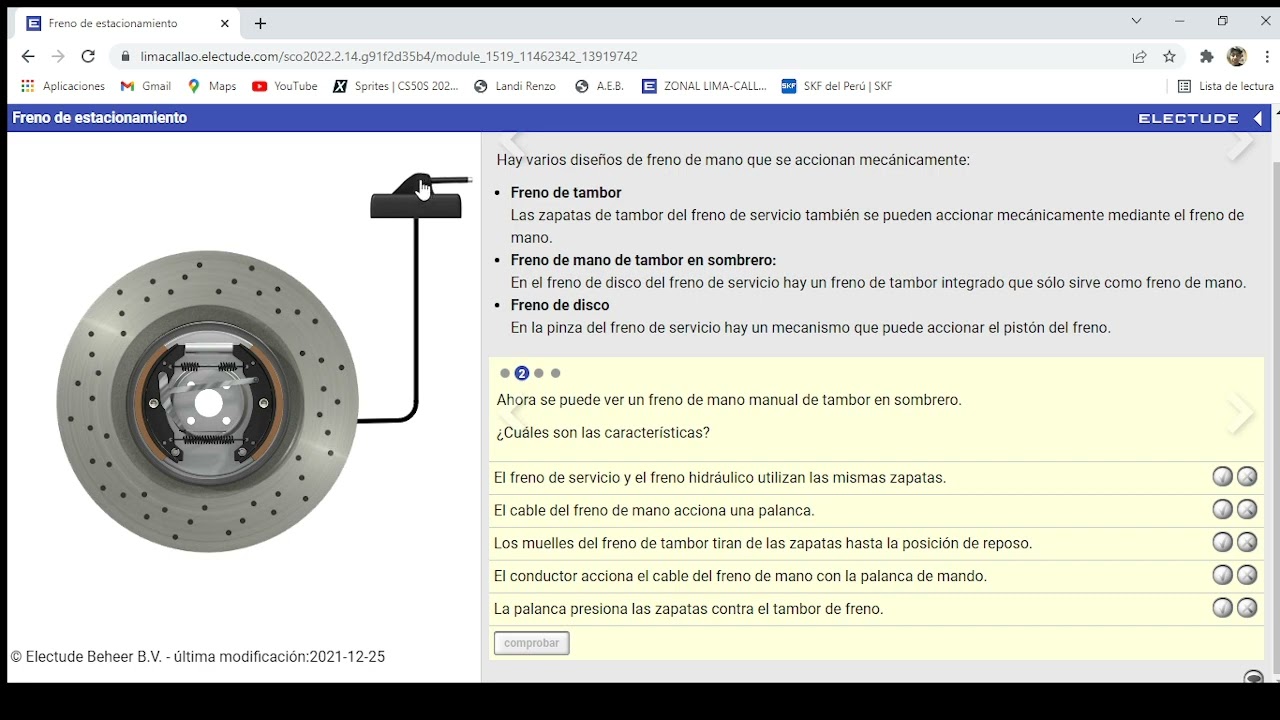Collapse Electude header with triangle arrow
This screenshot has width=1280, height=720.
(1258, 118)
